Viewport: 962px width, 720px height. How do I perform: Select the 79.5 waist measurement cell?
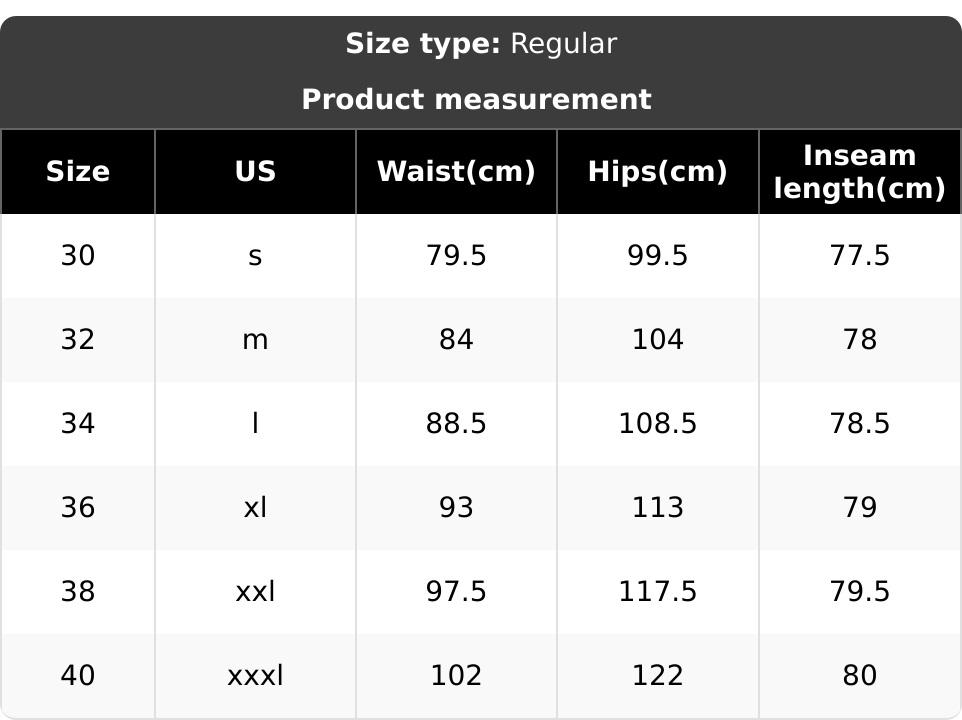[x=456, y=256]
